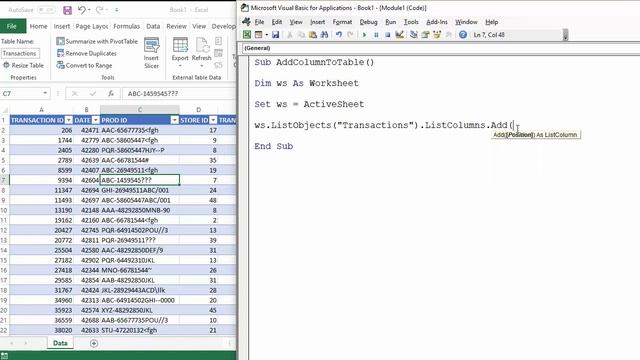Image resolution: width=640 pixels, height=360 pixels.
Task: Open Format menu in VBA editor
Action: (342, 22)
